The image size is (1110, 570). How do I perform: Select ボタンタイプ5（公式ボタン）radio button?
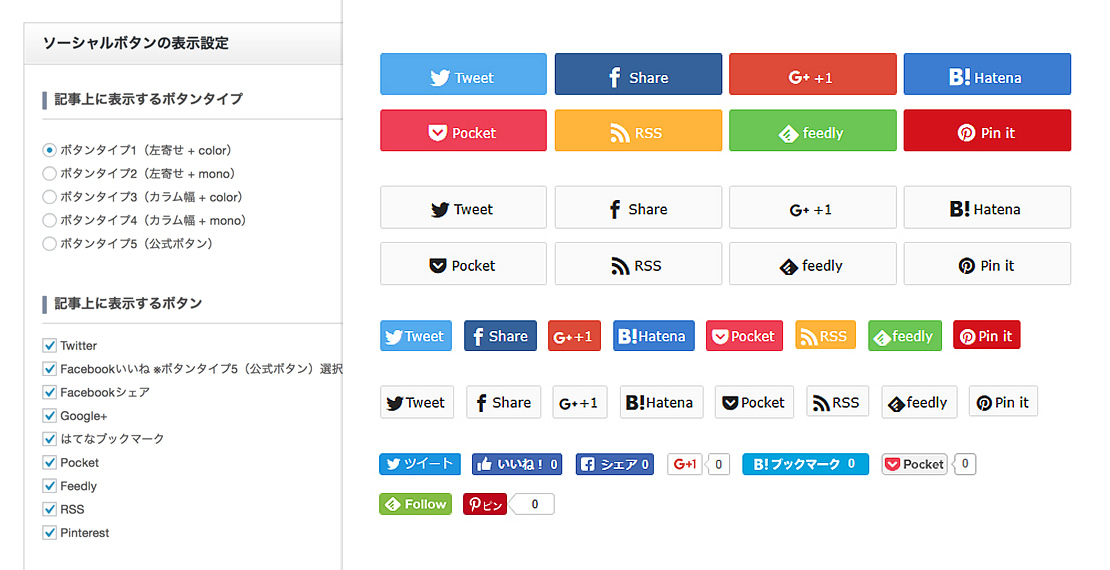pos(49,244)
